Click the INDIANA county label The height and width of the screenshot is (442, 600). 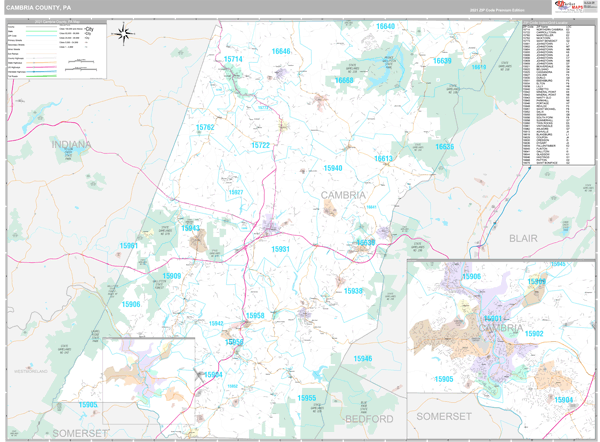click(71, 145)
